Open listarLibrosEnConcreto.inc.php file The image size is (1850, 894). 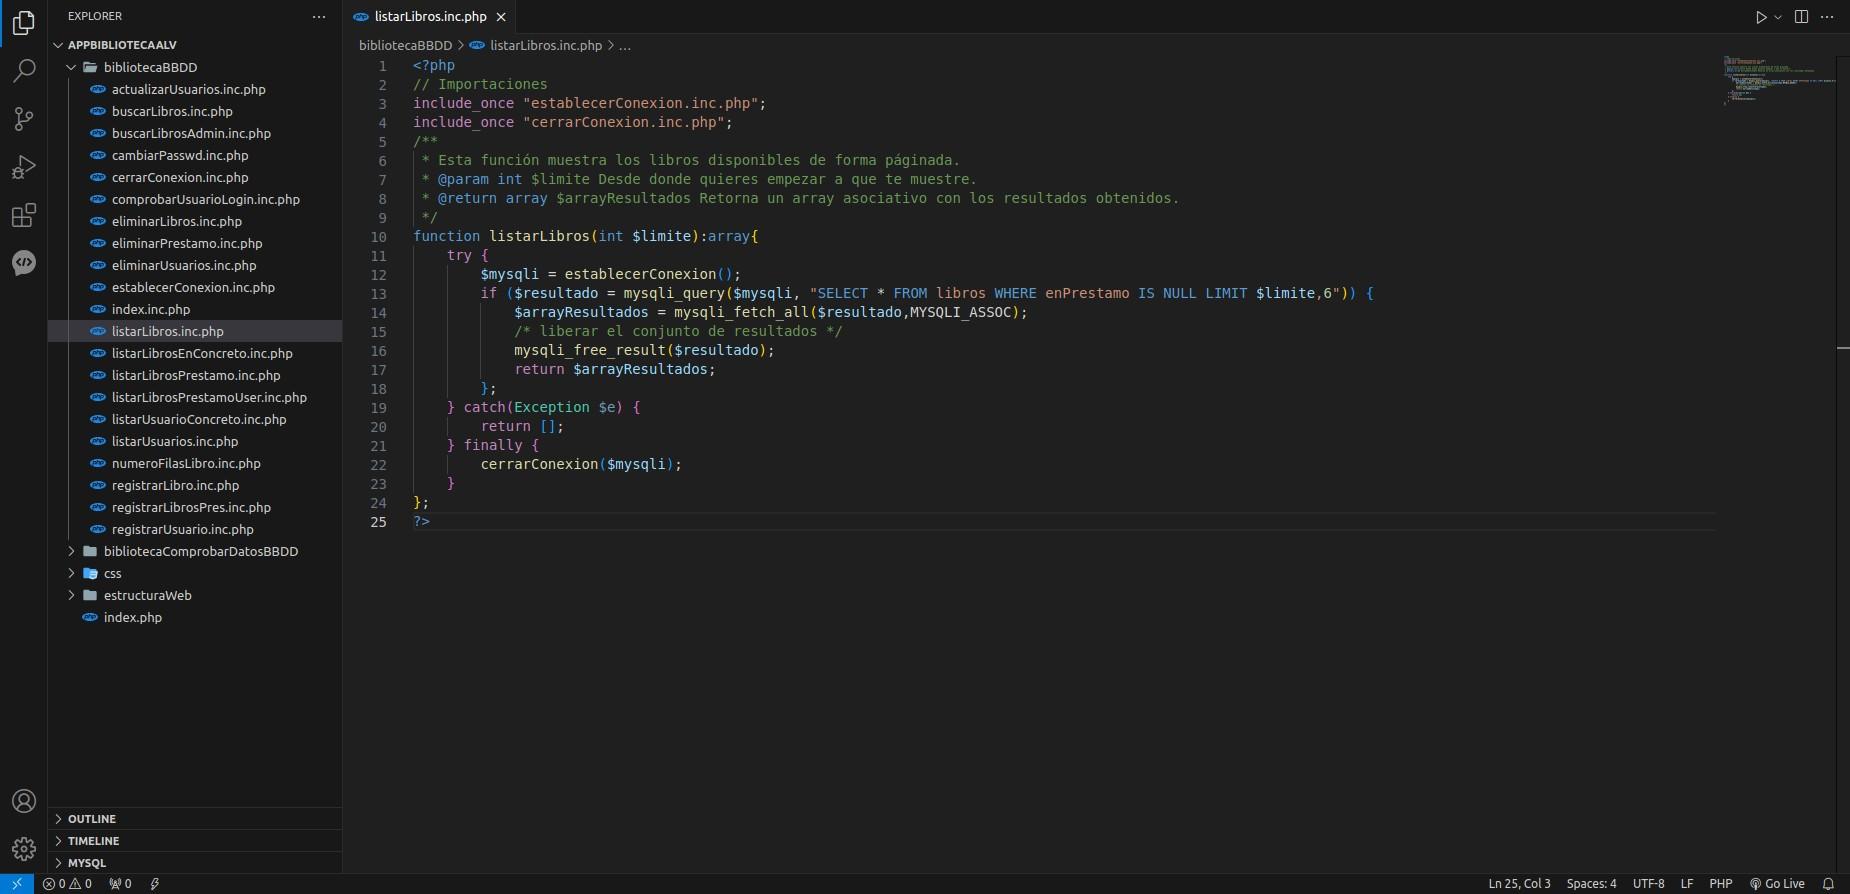click(x=195, y=353)
